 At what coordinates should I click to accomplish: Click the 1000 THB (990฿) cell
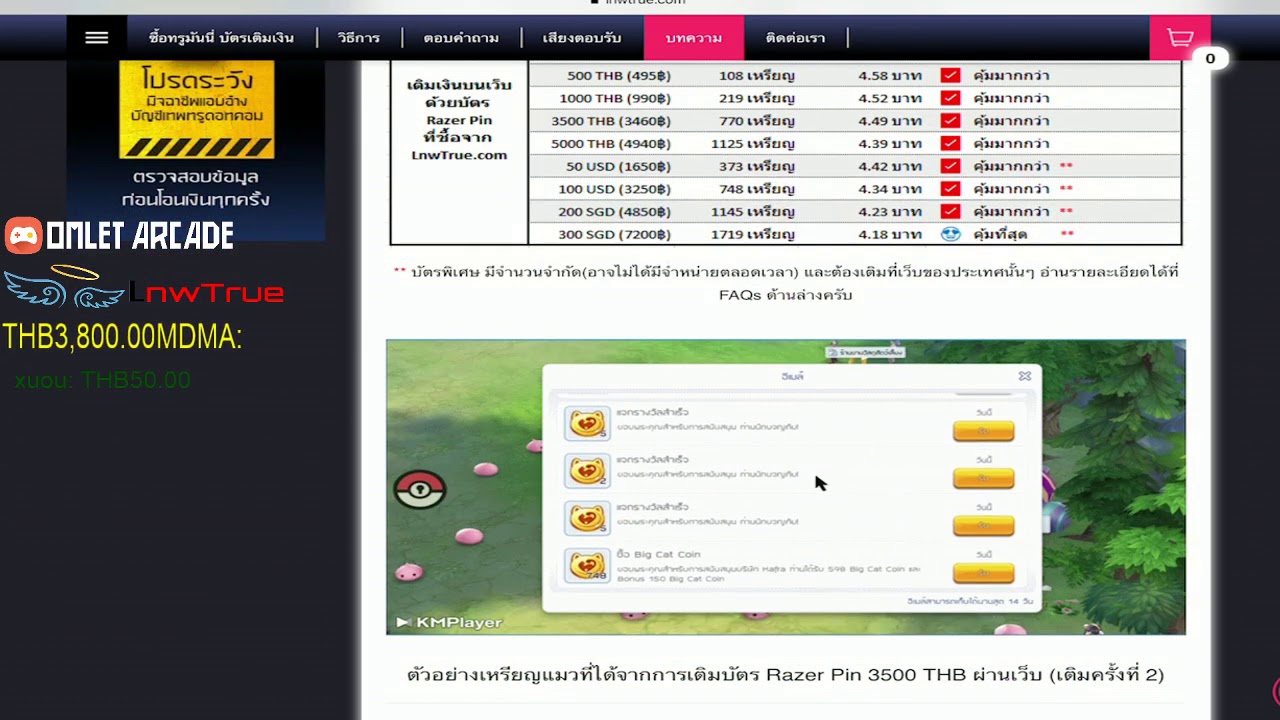[614, 98]
